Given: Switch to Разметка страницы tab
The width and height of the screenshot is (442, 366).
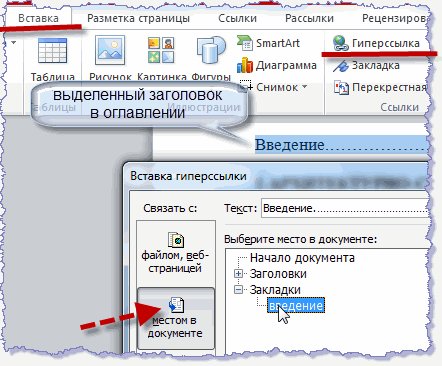Looking at the screenshot, I should point(138,18).
